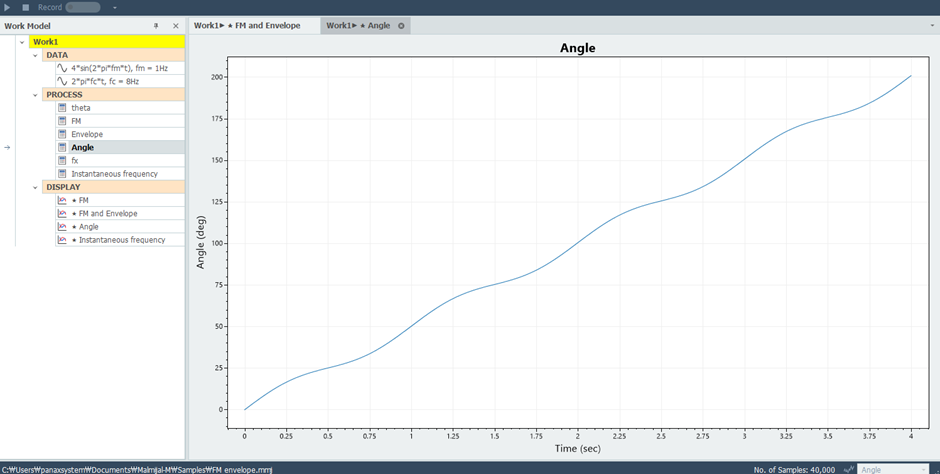Select the PROCESS group header

coord(114,95)
